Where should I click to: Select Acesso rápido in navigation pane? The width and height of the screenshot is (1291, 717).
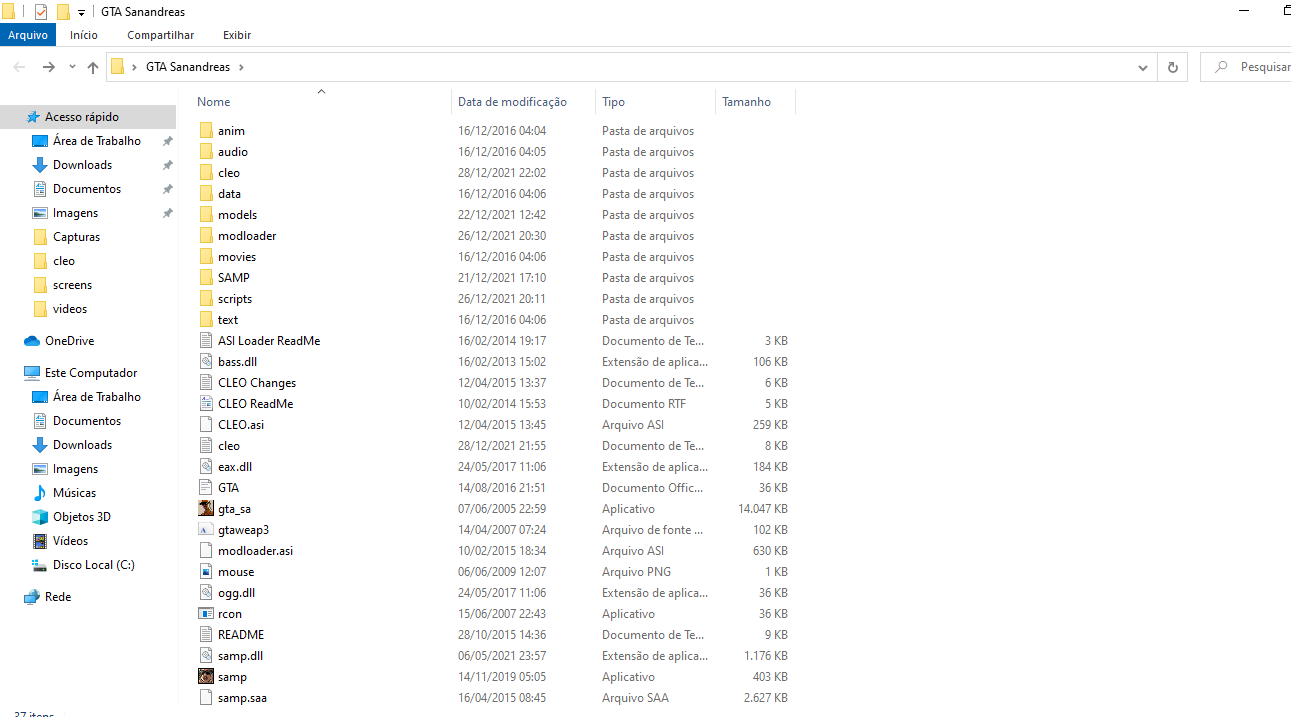[x=81, y=117]
